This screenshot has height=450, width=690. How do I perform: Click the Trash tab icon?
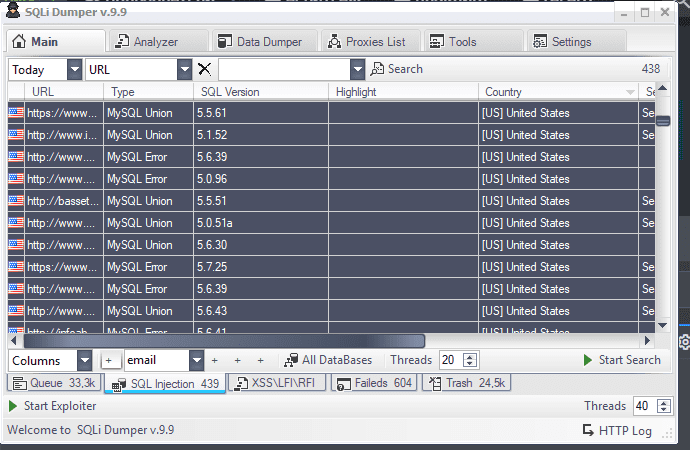(x=435, y=383)
